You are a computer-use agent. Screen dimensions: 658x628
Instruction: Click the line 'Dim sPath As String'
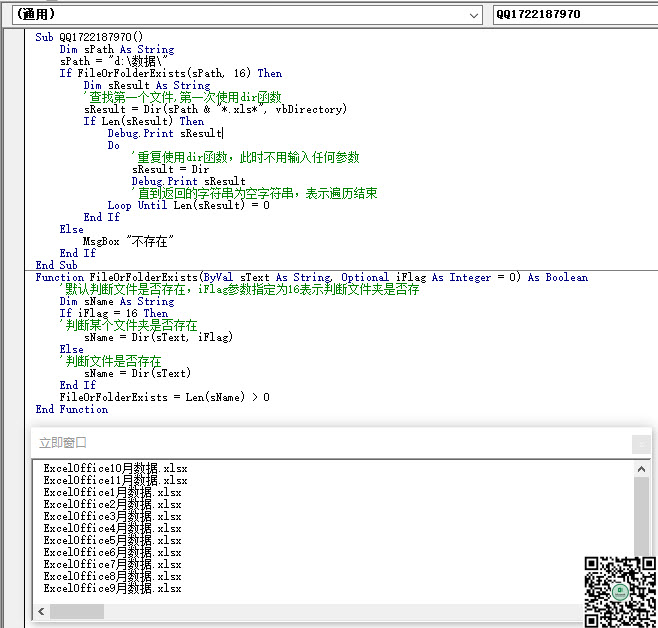pyautogui.click(x=117, y=49)
